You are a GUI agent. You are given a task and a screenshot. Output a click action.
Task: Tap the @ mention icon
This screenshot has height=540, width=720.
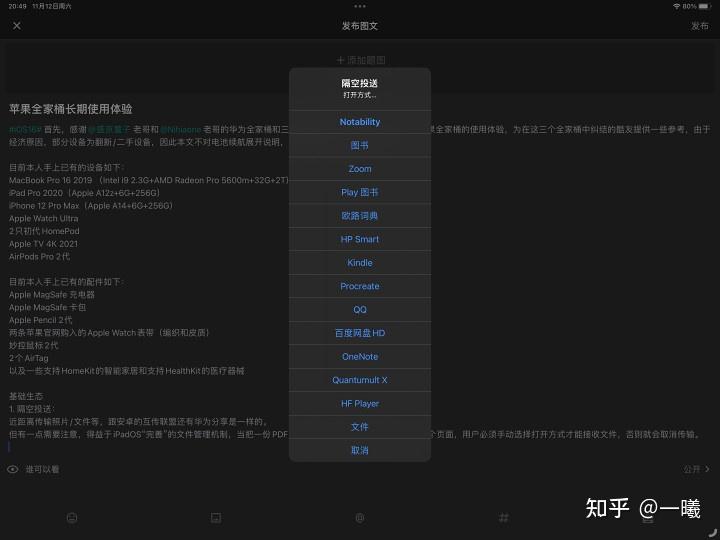tap(360, 518)
